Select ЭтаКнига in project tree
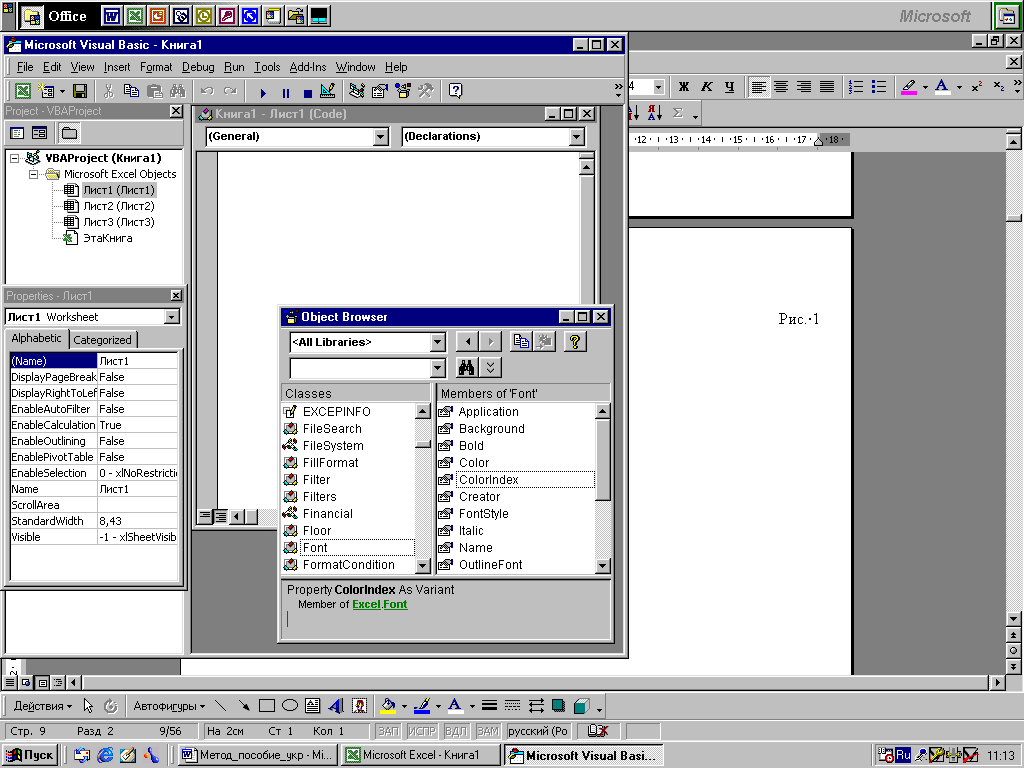Screen dimensions: 1024x768 [108, 238]
